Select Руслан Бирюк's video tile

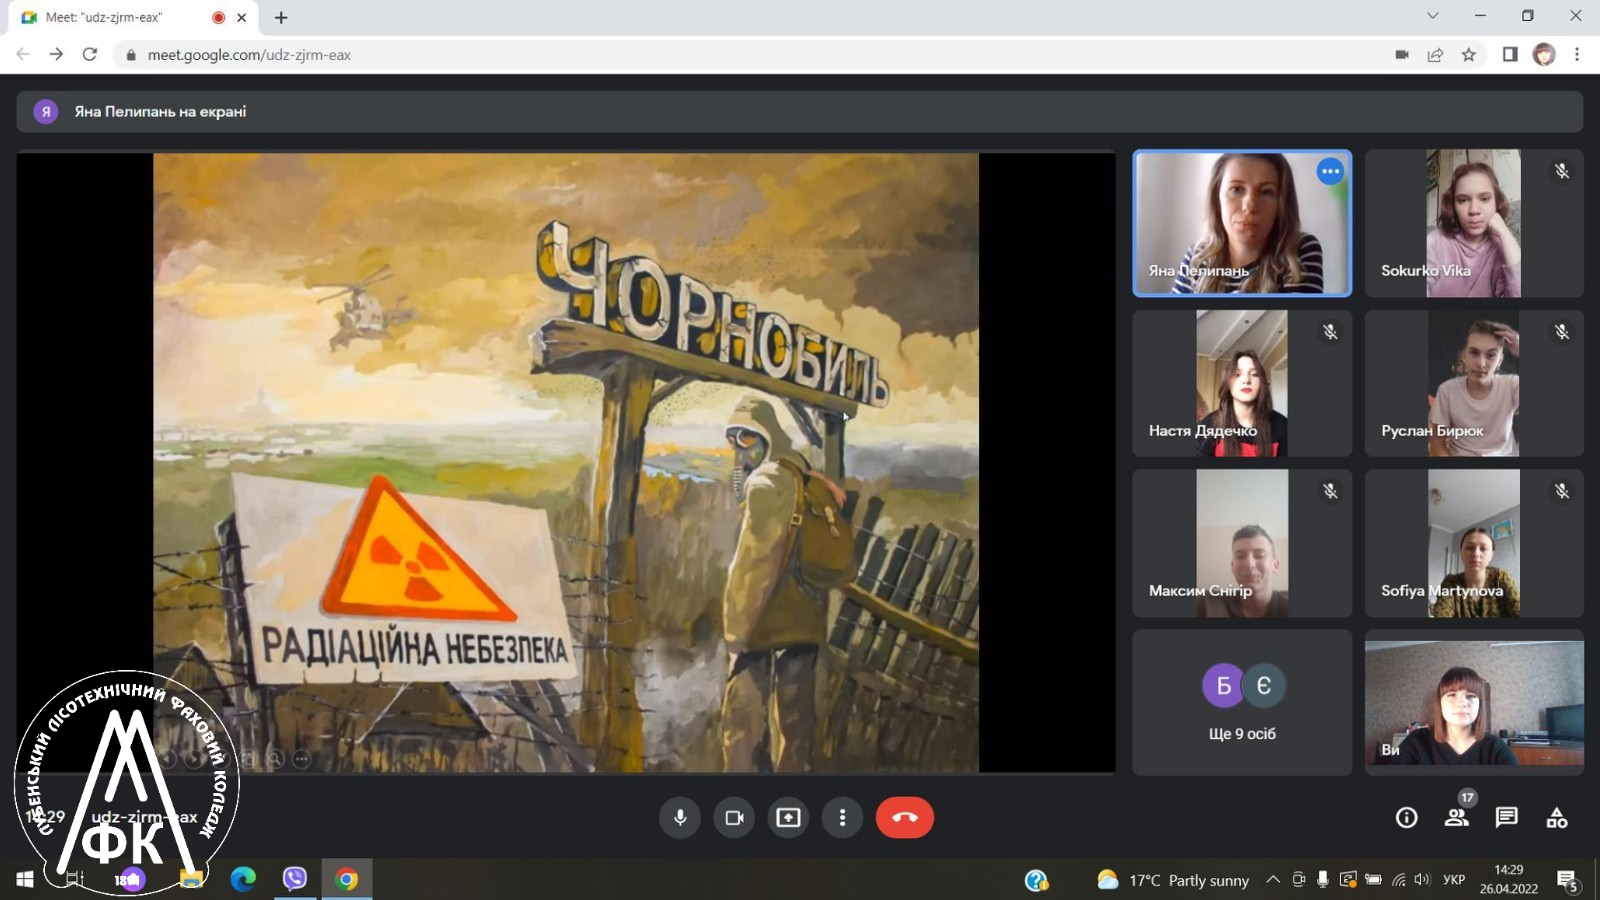[x=1474, y=383]
